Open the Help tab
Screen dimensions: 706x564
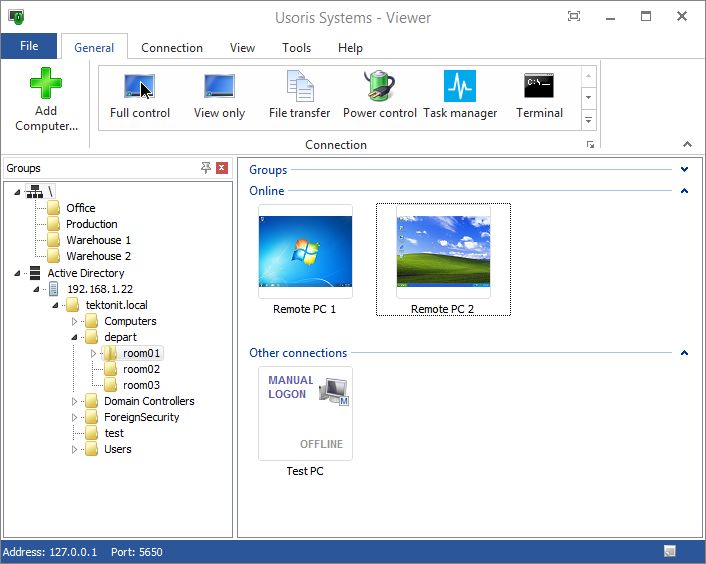coord(350,47)
